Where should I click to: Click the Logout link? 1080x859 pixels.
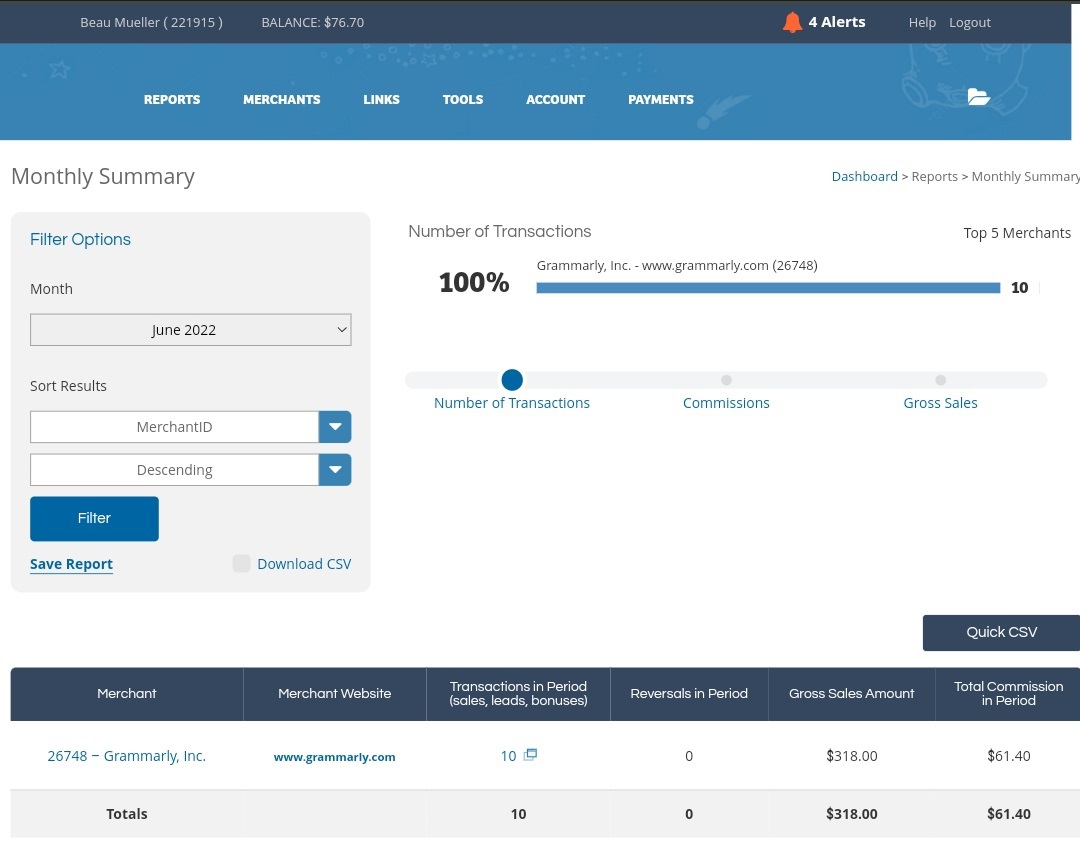pos(970,23)
